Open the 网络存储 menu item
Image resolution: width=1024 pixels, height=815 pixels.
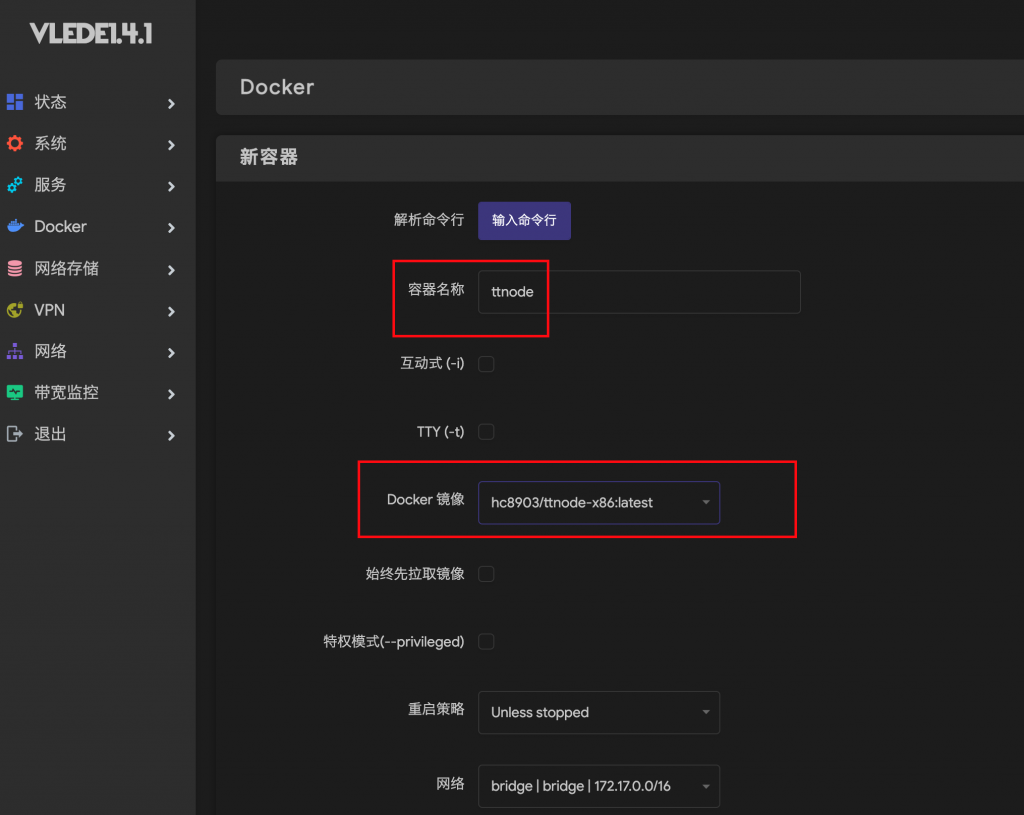pyautogui.click(x=67, y=269)
